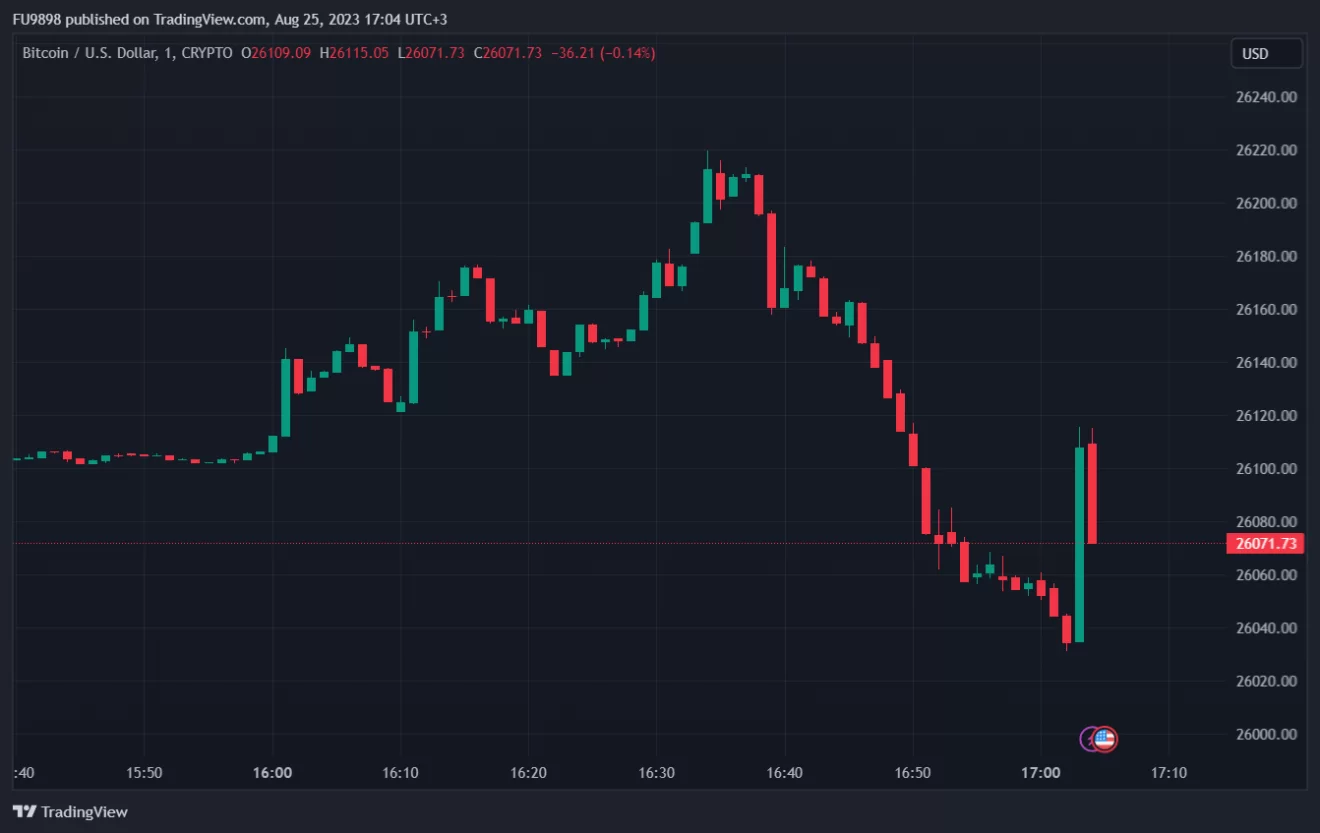1320x833 pixels.
Task: Click the 26240.00 price scale label
Action: (x=1266, y=97)
